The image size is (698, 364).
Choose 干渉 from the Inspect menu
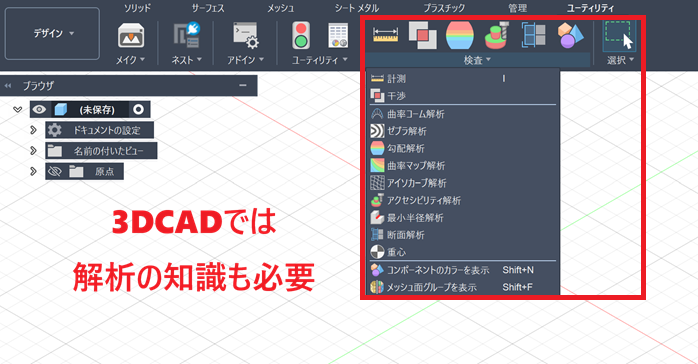point(463,96)
